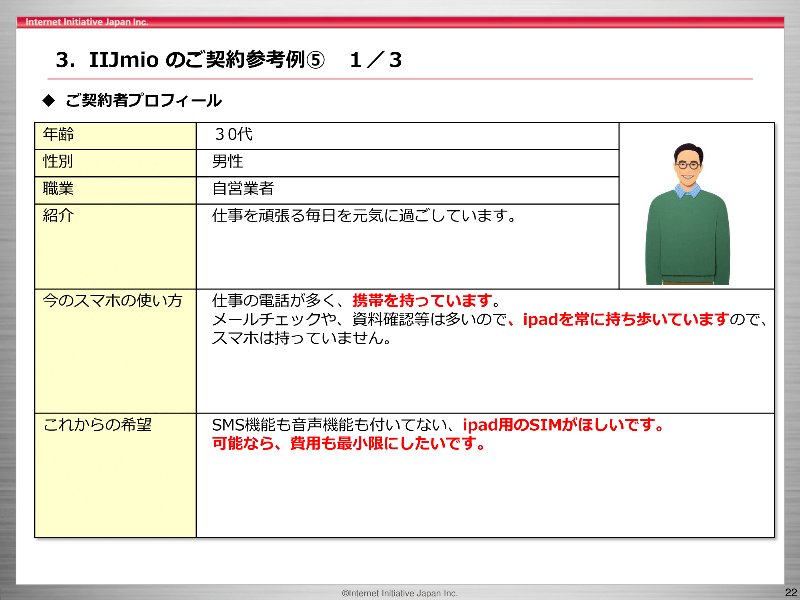Click the "1／3" page indicator in title

[x=376, y=60]
